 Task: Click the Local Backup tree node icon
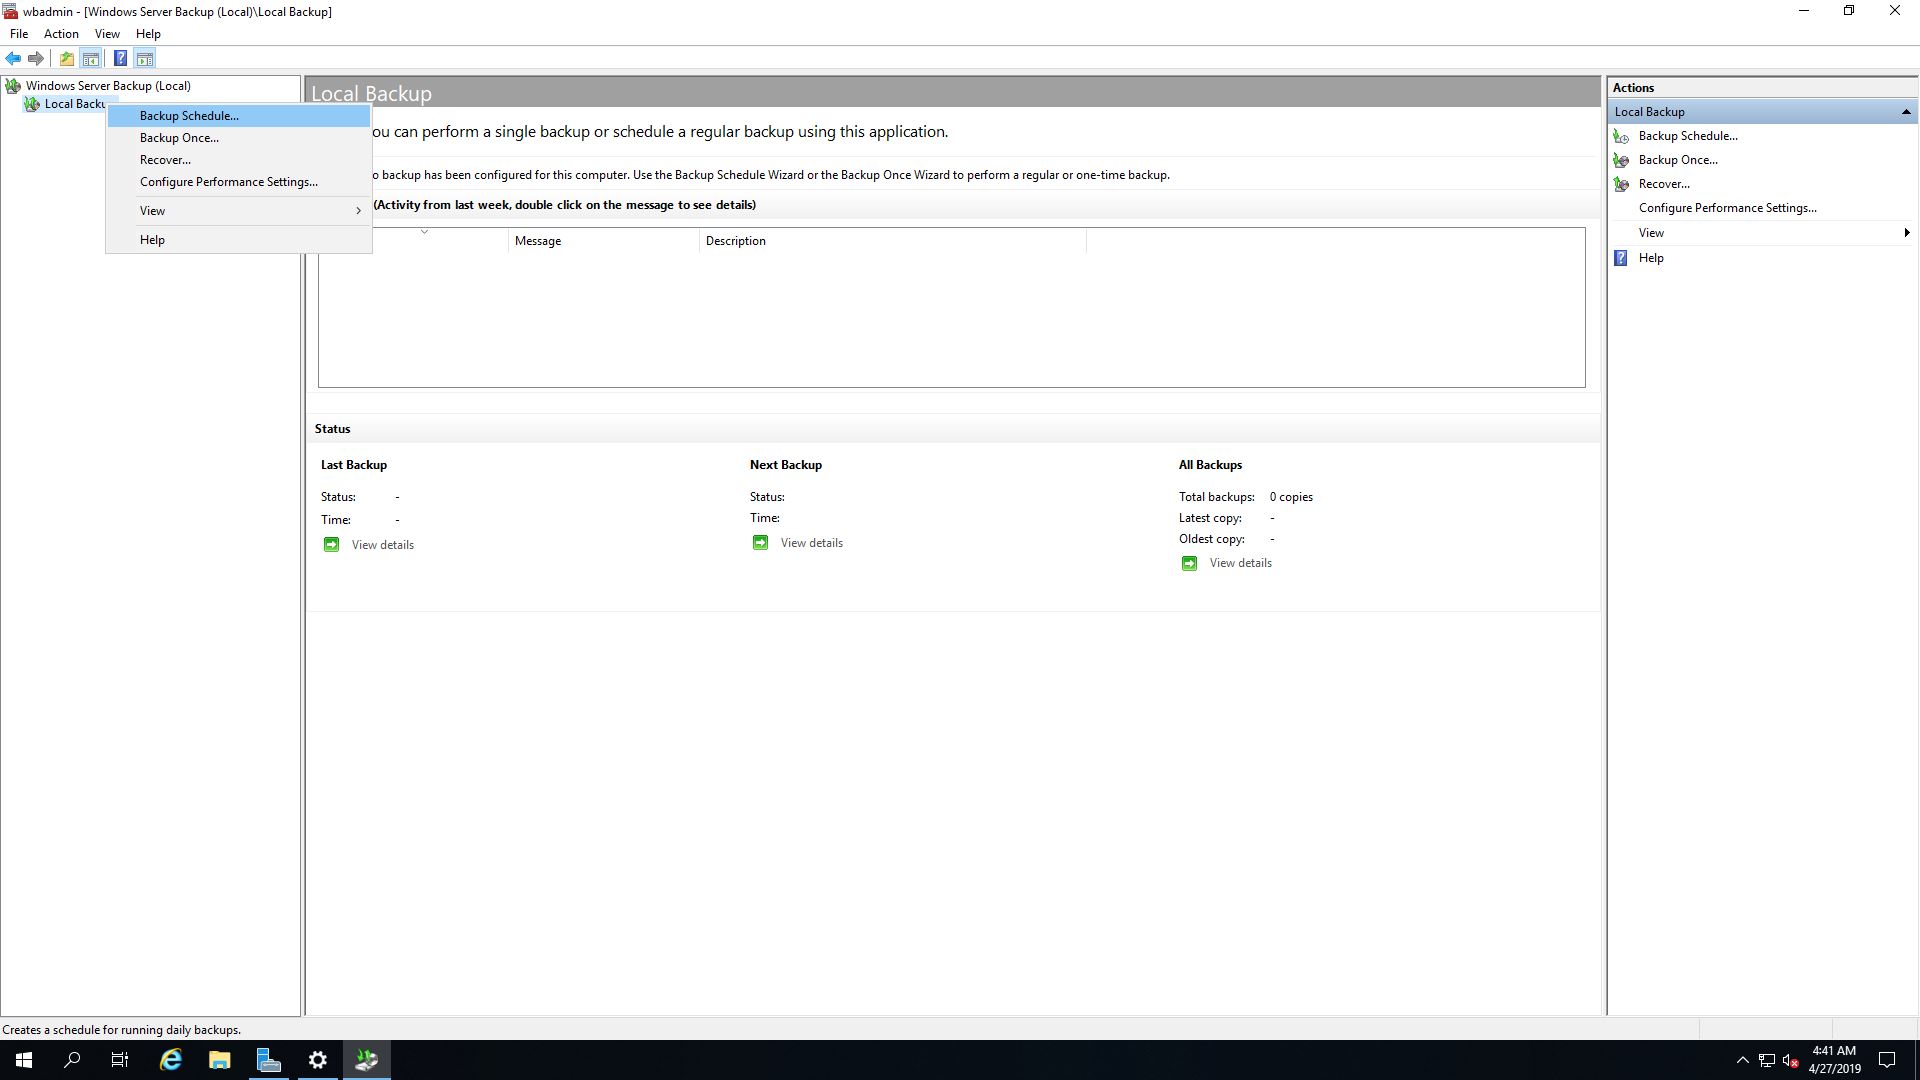32,104
